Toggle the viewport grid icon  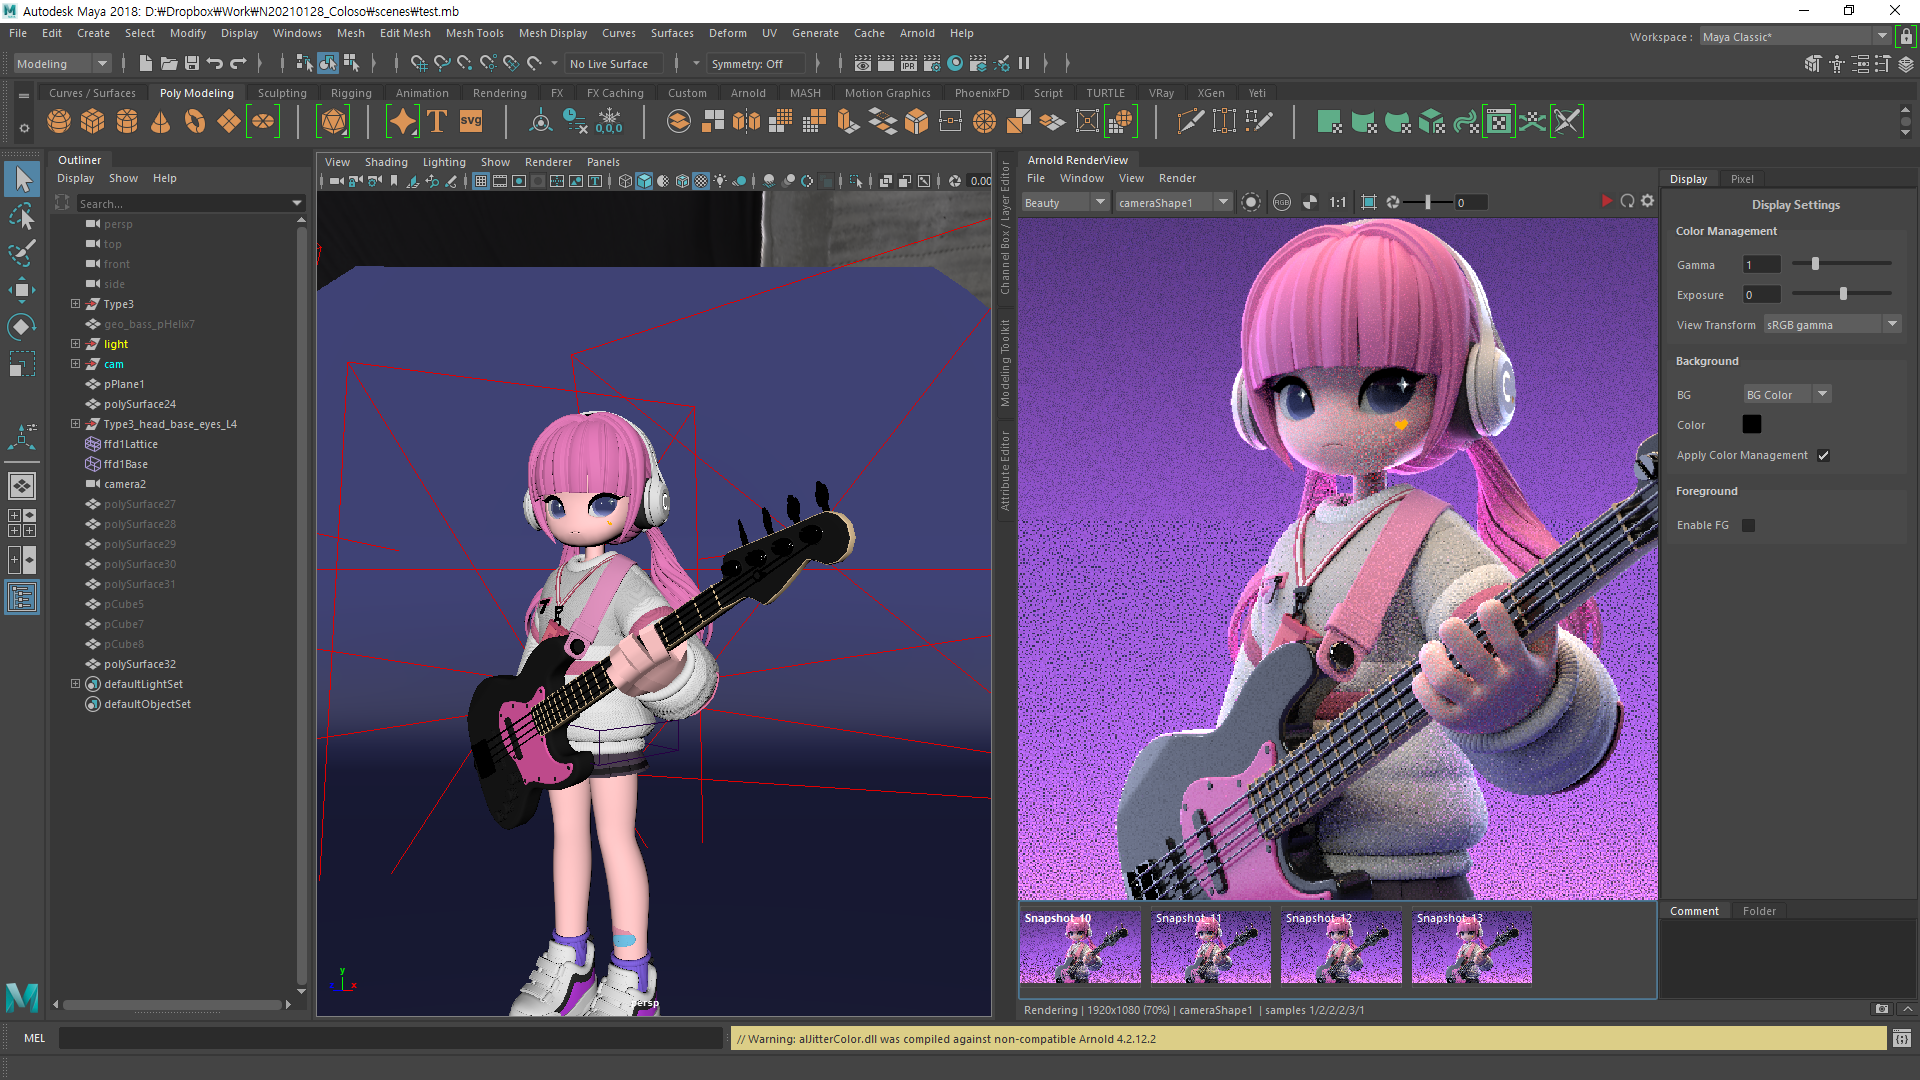coord(481,181)
